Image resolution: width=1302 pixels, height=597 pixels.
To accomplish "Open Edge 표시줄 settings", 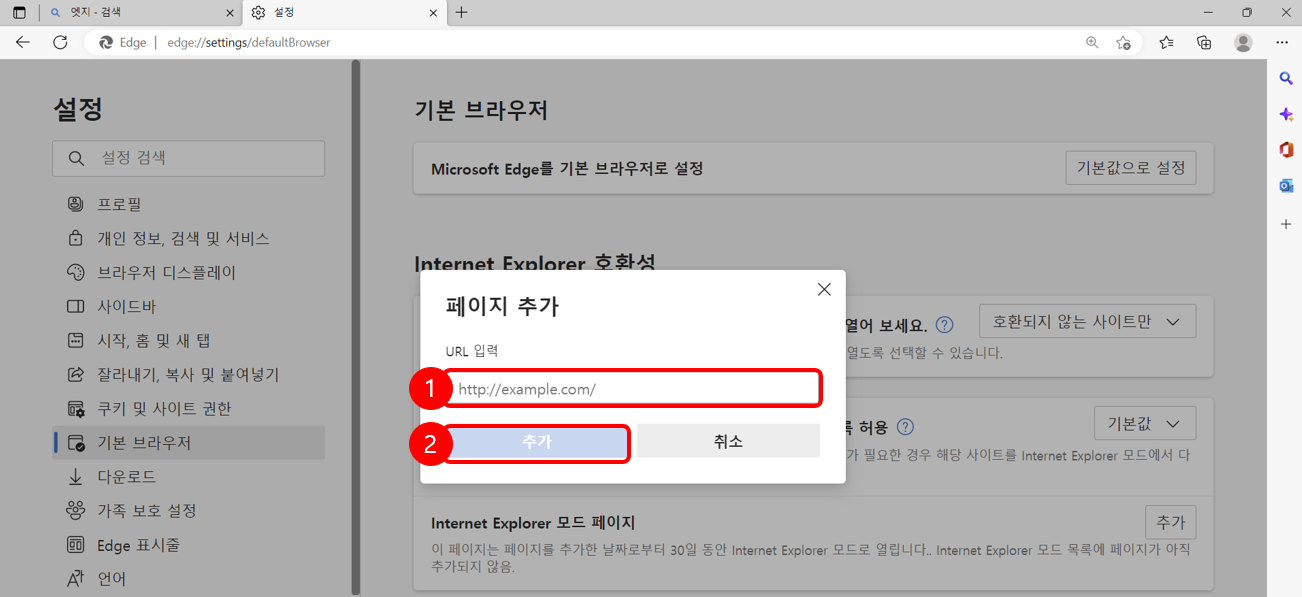I will 189,544.
